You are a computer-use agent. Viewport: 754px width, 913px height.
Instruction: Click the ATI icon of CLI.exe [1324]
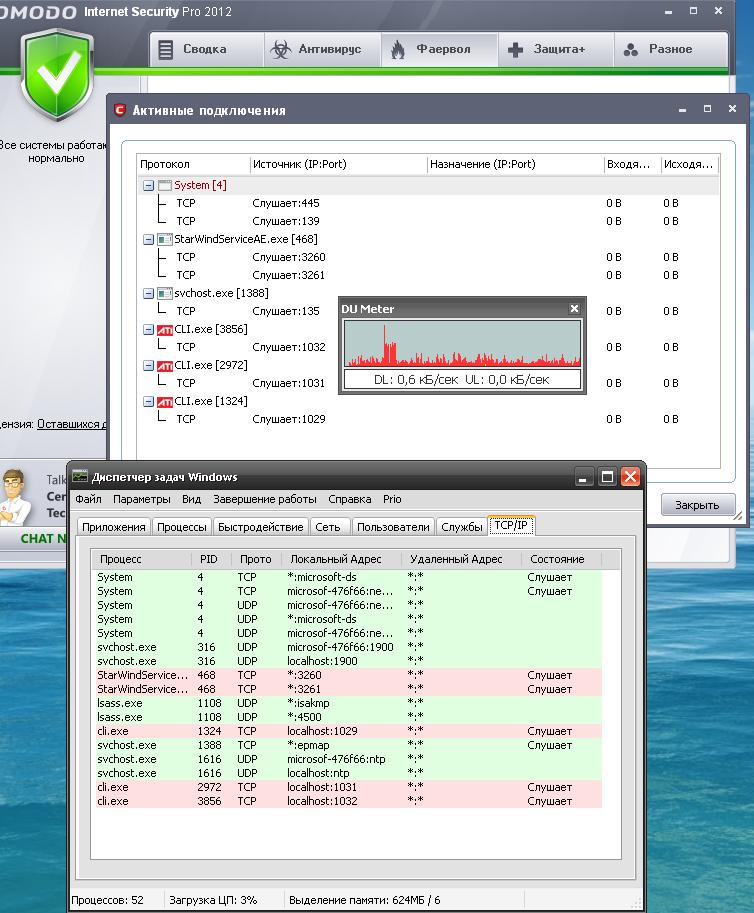pyautogui.click(x=165, y=402)
